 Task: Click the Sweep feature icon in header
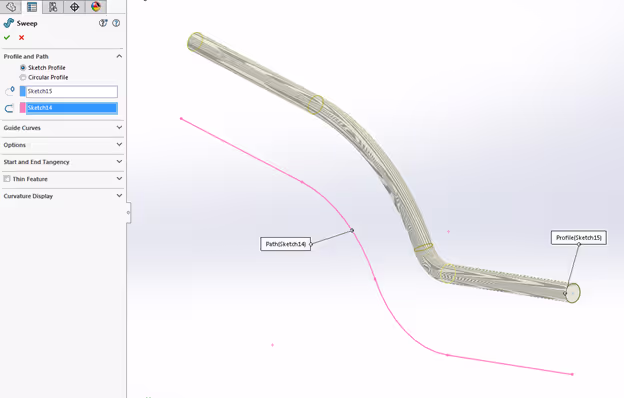pyautogui.click(x=8, y=23)
